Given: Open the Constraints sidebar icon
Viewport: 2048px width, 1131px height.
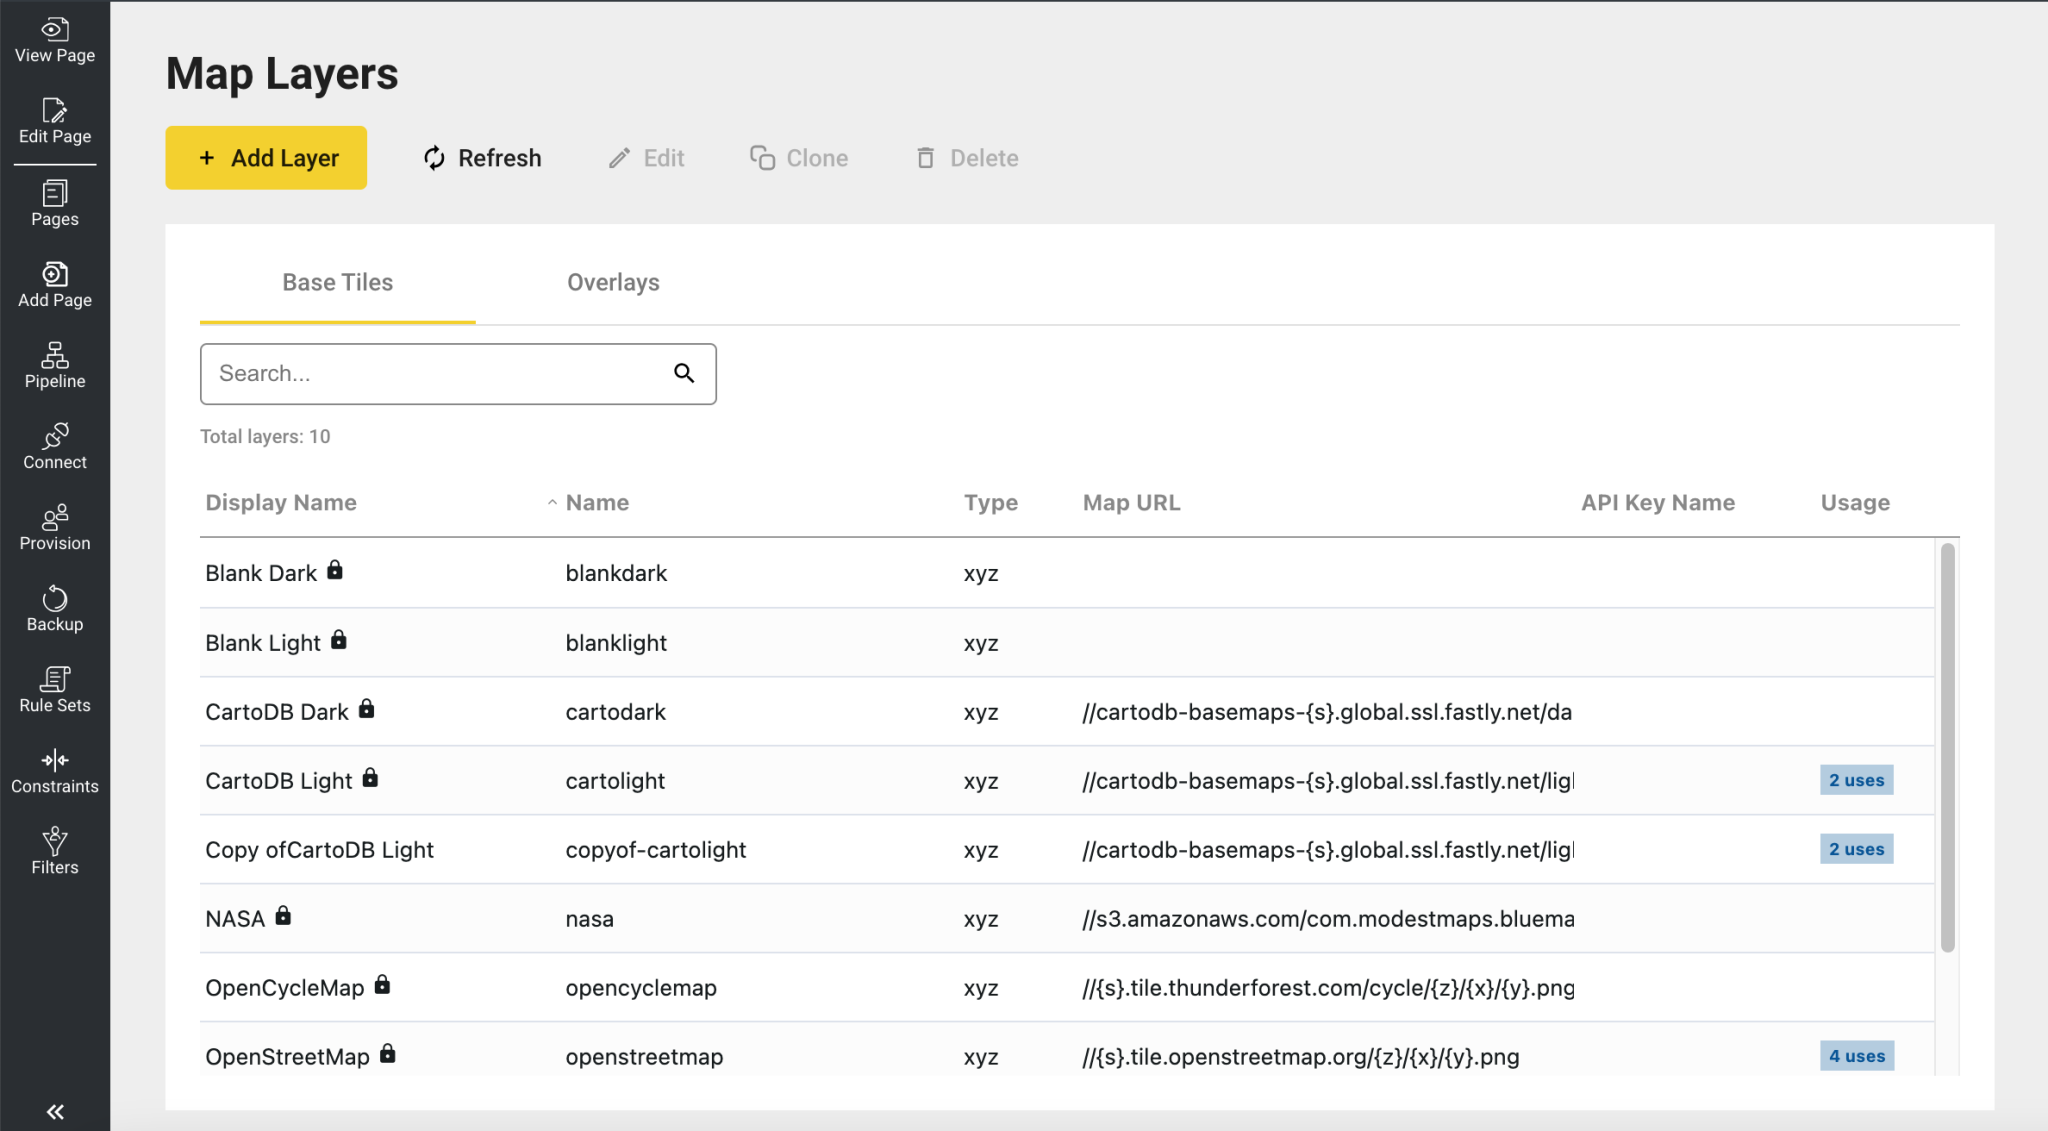Looking at the screenshot, I should (x=55, y=771).
